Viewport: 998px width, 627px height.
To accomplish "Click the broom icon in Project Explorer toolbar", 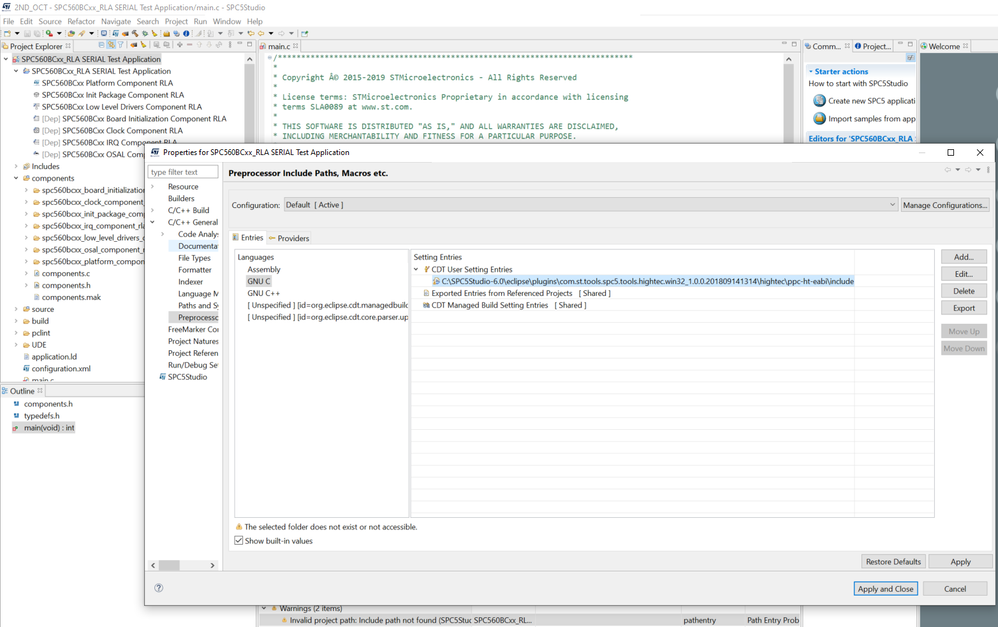I will pyautogui.click(x=143, y=45).
